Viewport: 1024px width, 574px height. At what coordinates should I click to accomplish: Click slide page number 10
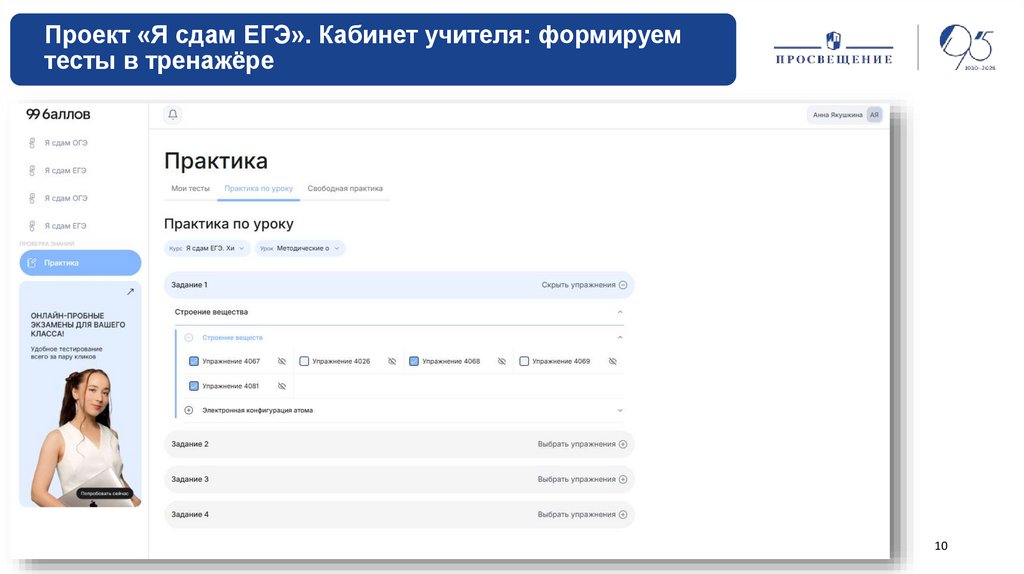tap(941, 546)
